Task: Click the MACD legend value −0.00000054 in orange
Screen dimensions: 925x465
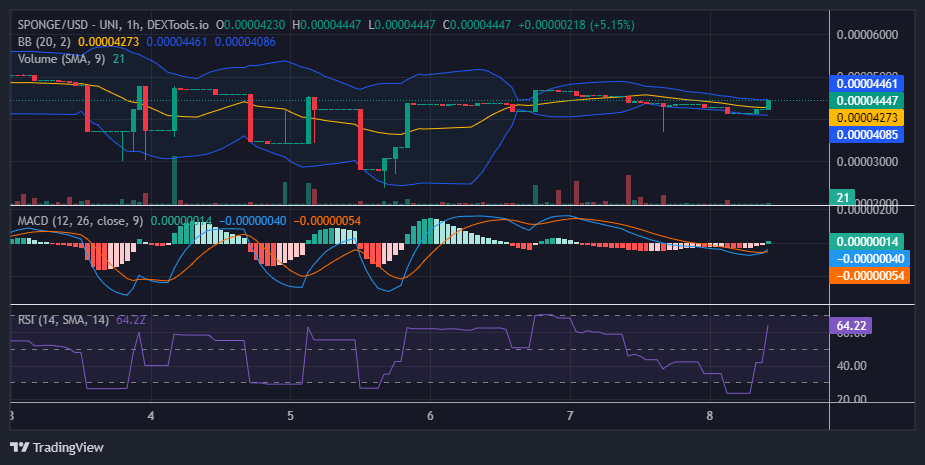Action: point(327,221)
